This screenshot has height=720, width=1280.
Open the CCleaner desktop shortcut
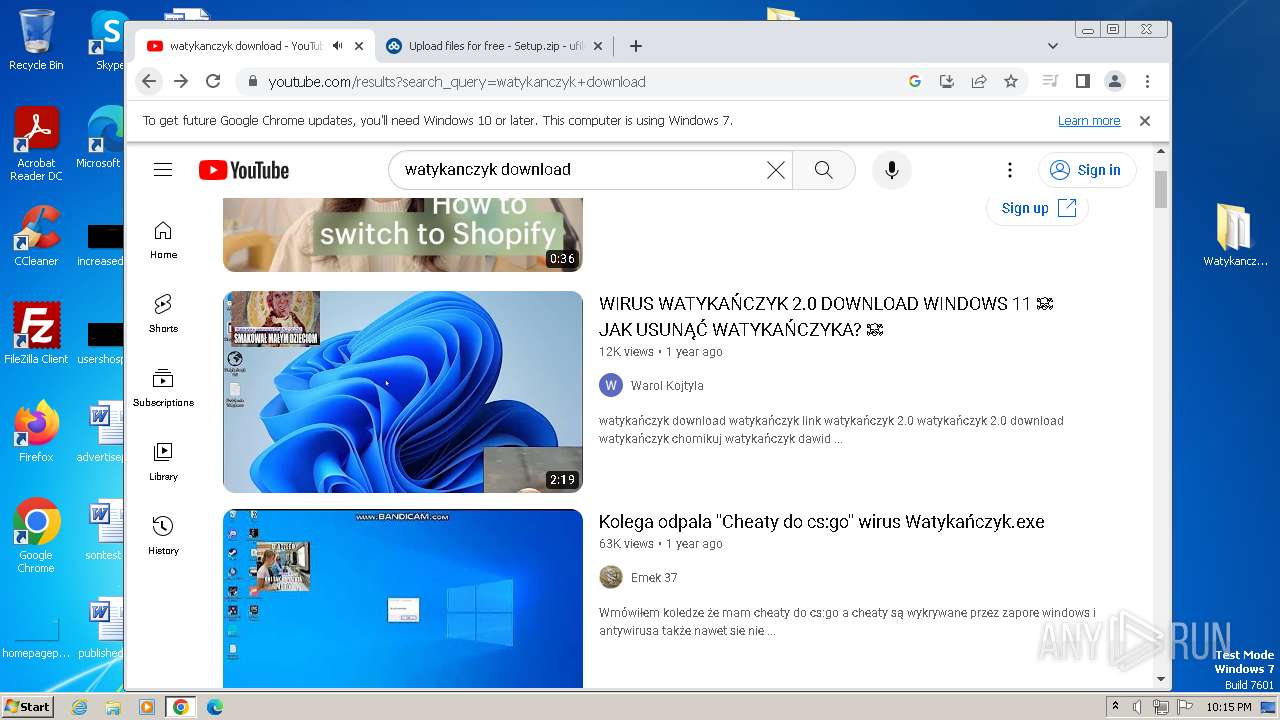tap(36, 236)
